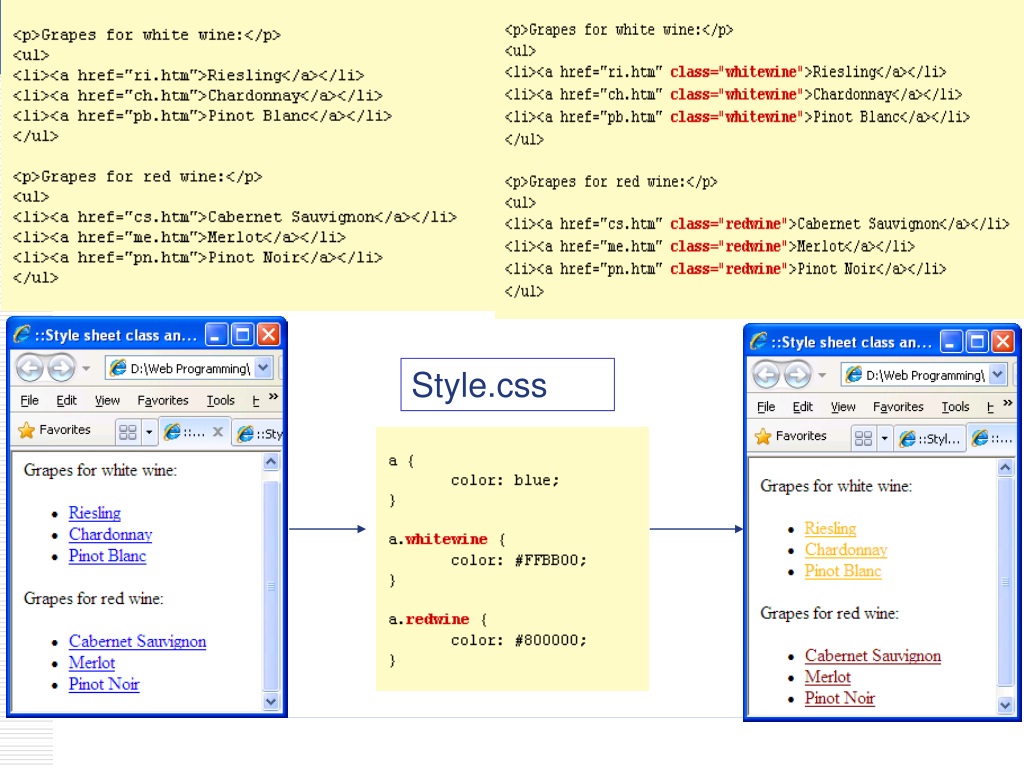
Task: Click IE logo in left window title bar
Action: point(22,334)
